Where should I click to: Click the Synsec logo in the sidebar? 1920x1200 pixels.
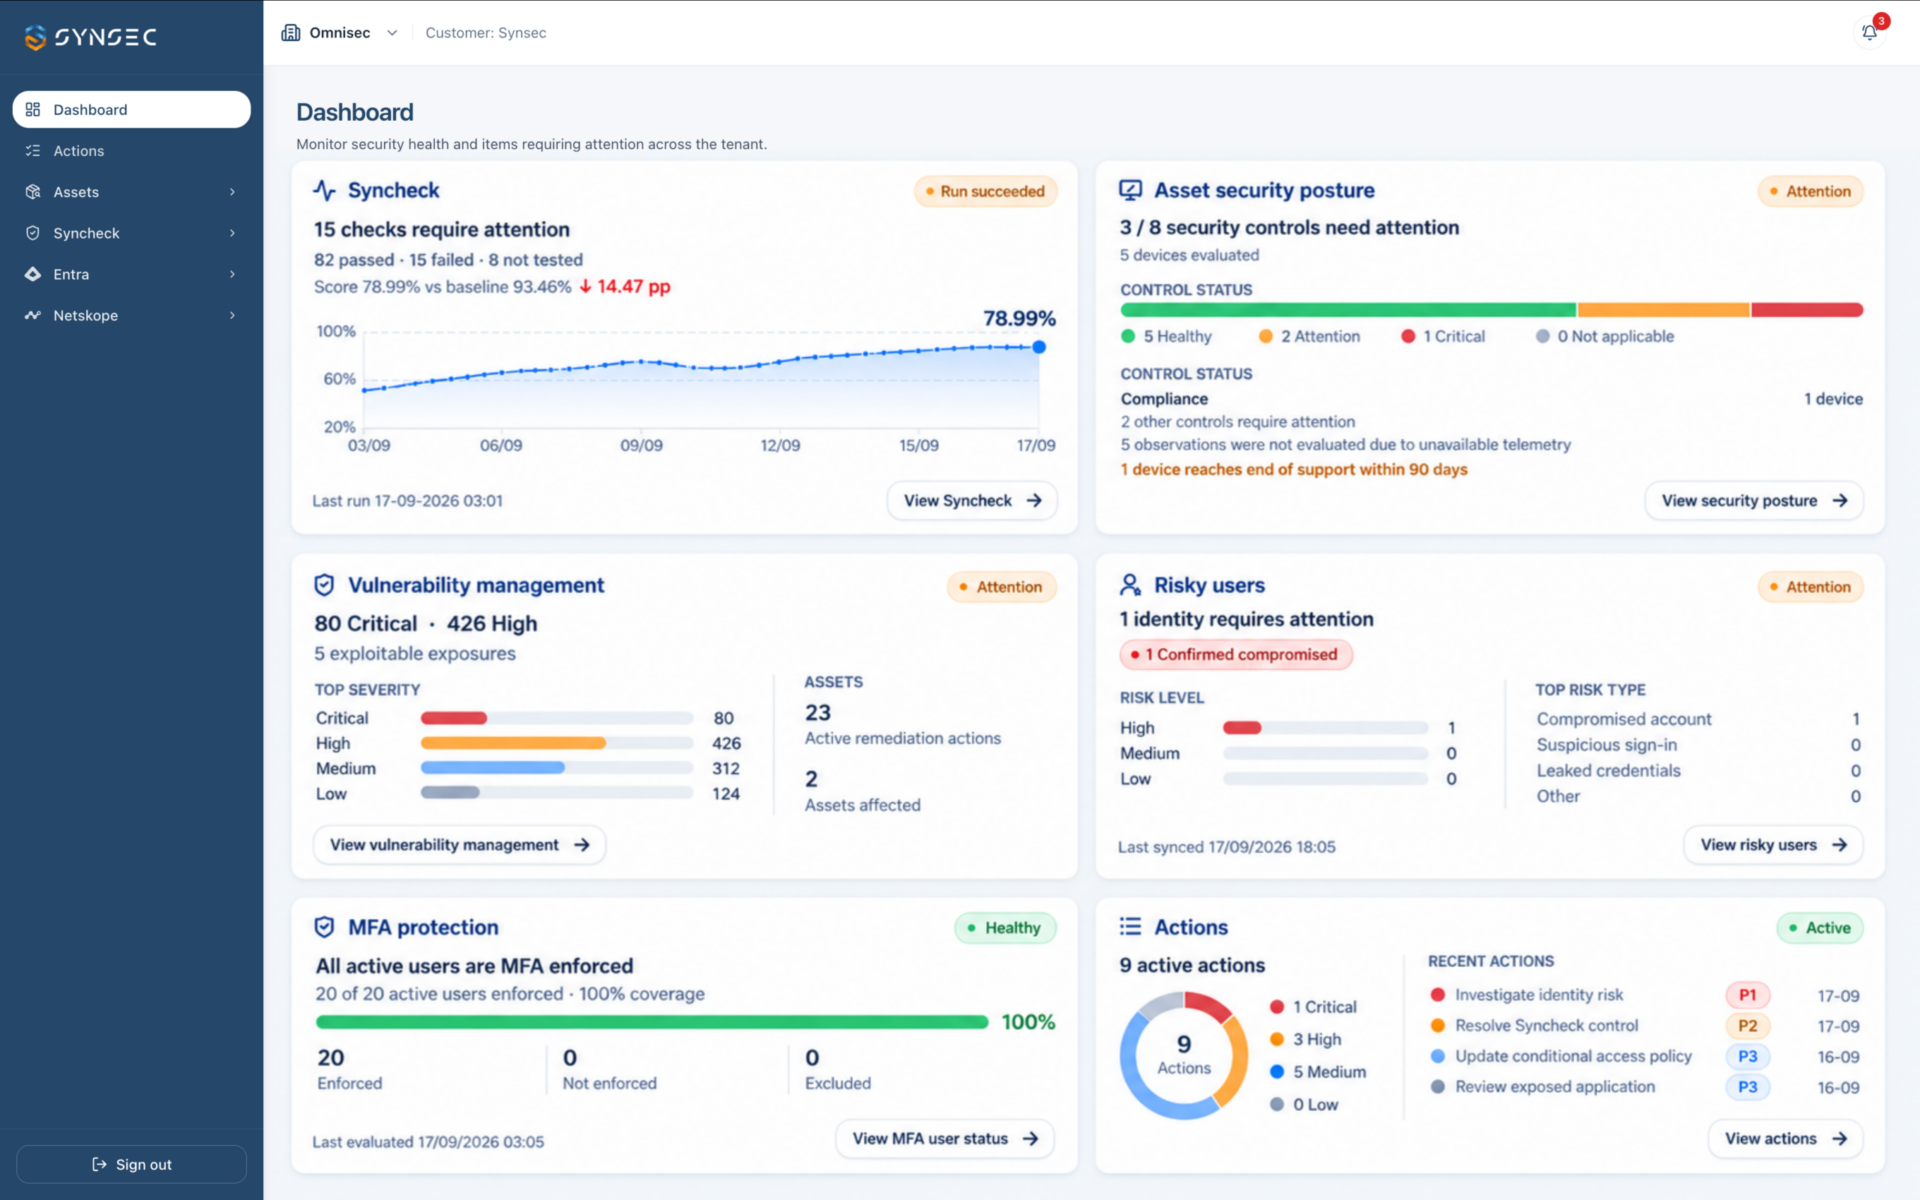point(90,37)
